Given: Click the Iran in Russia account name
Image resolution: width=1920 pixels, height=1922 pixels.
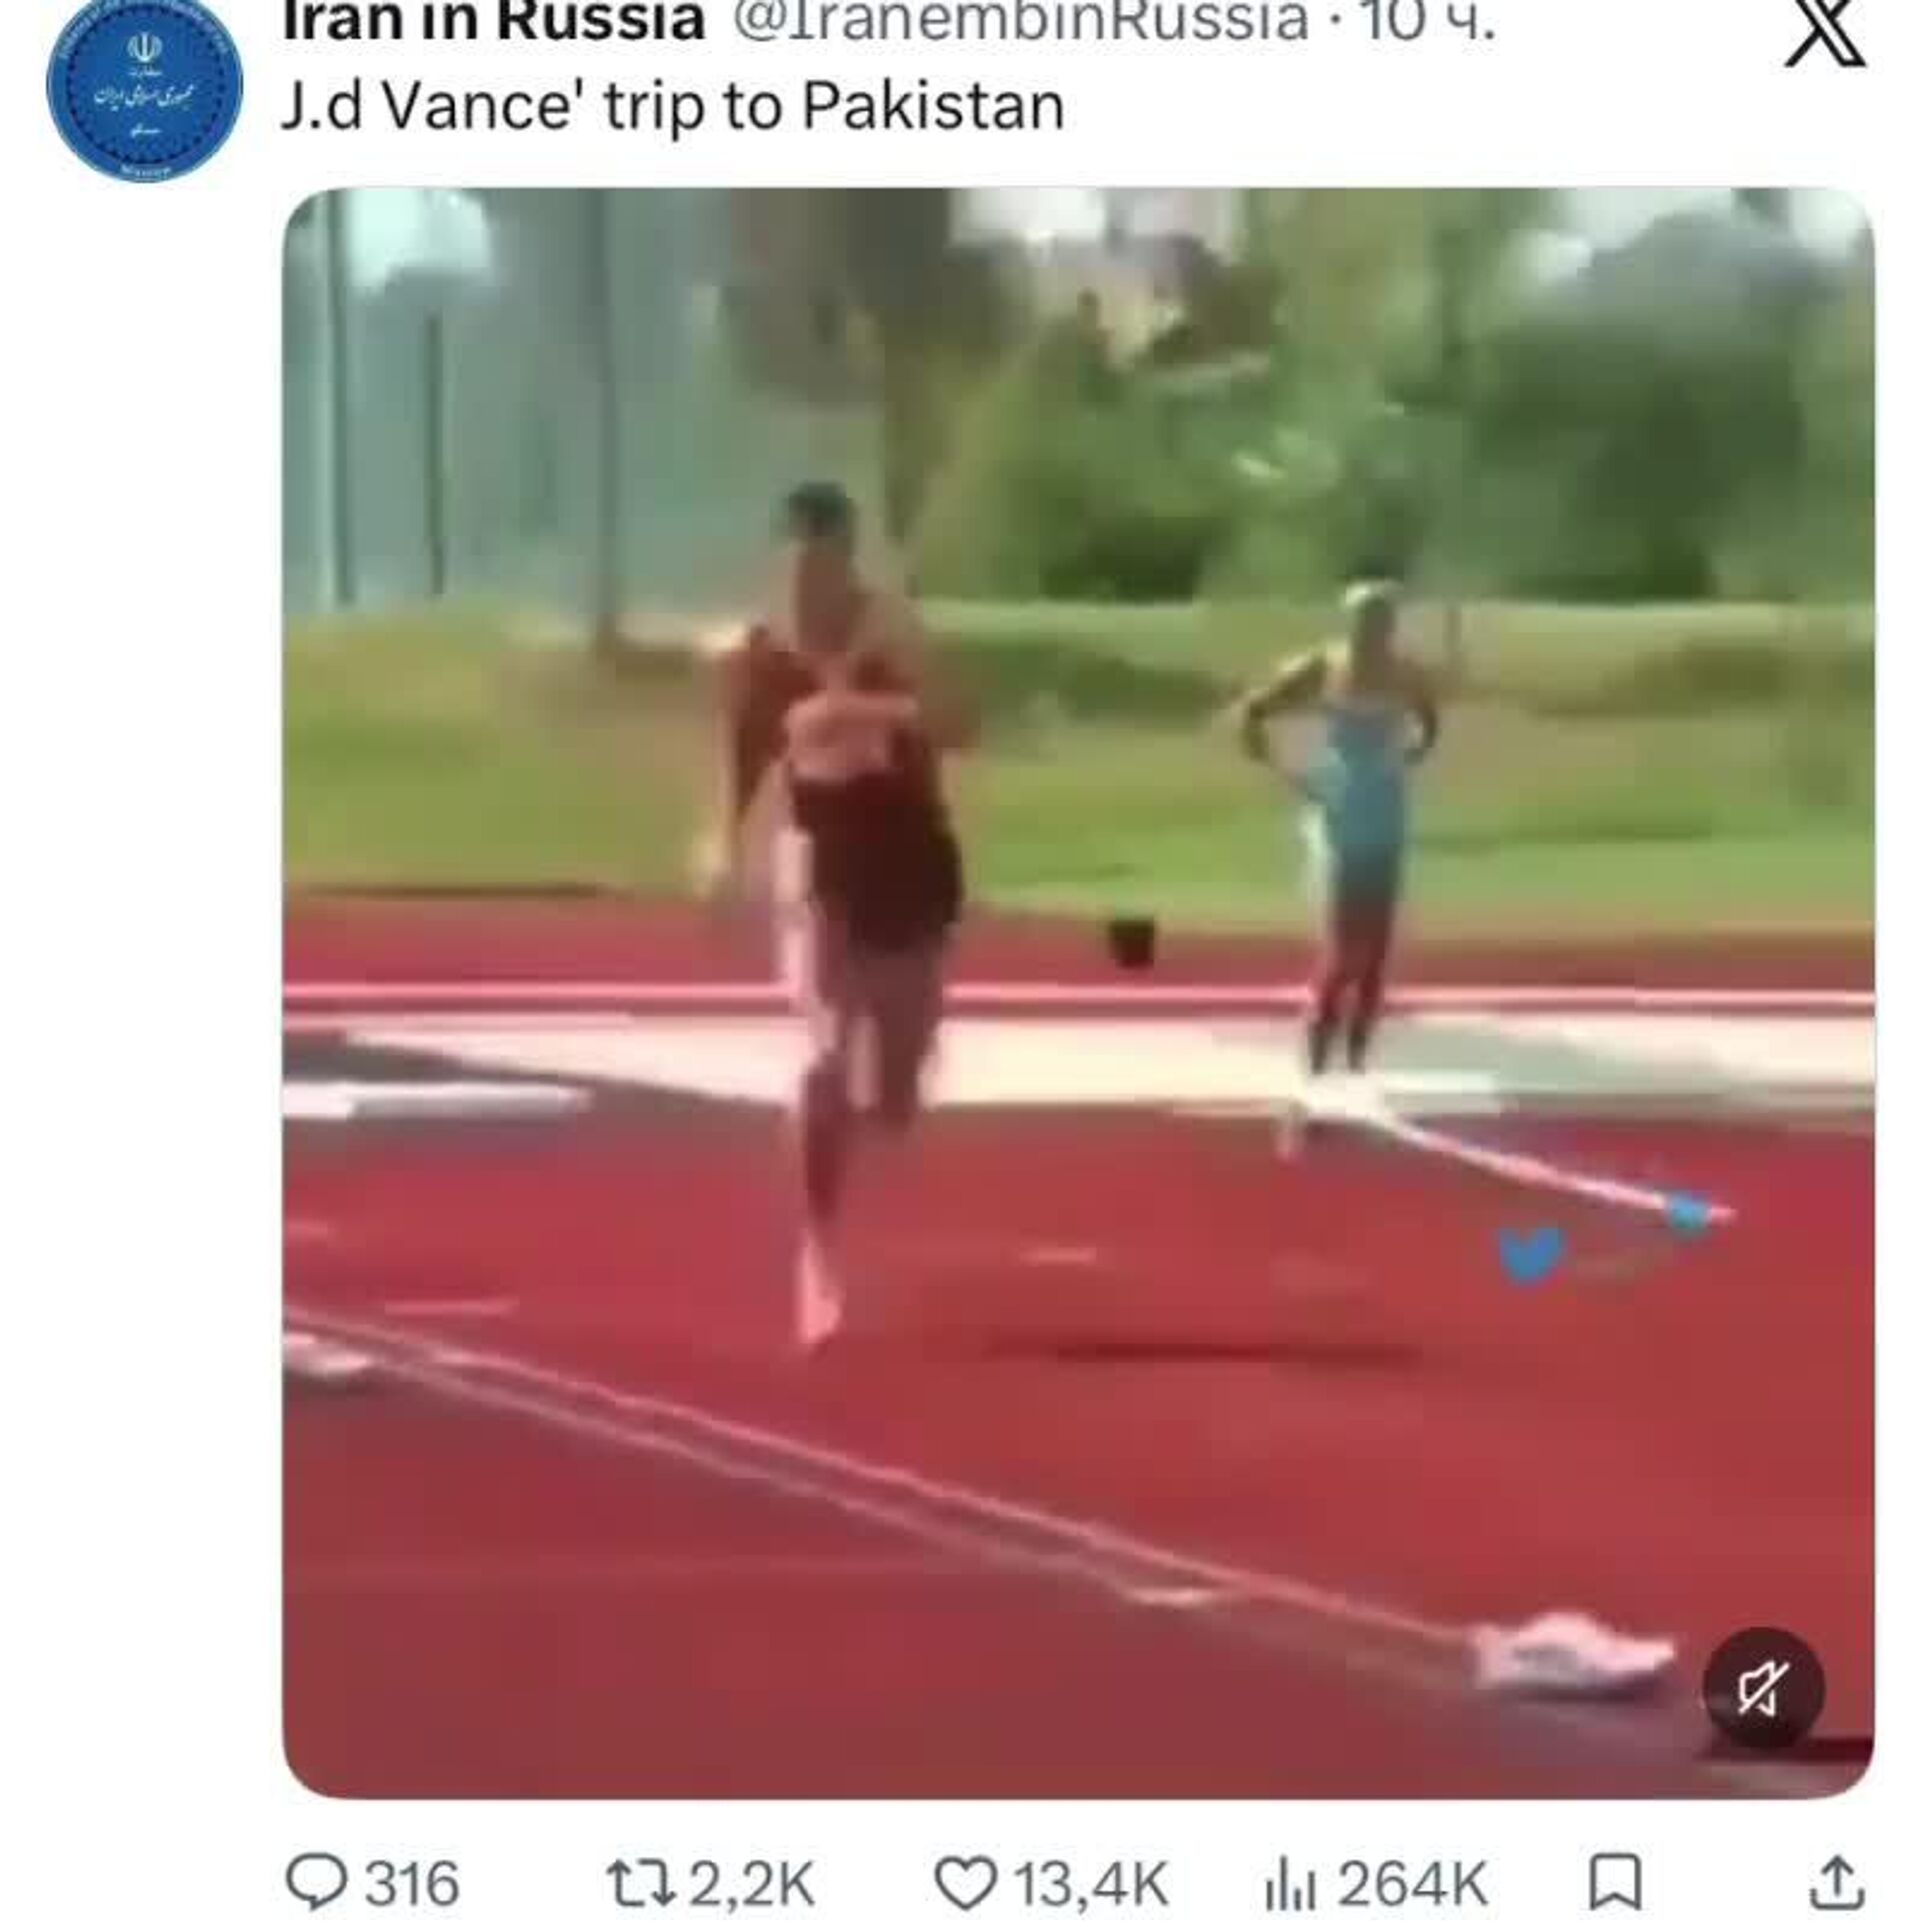Looking at the screenshot, I should [x=494, y=22].
